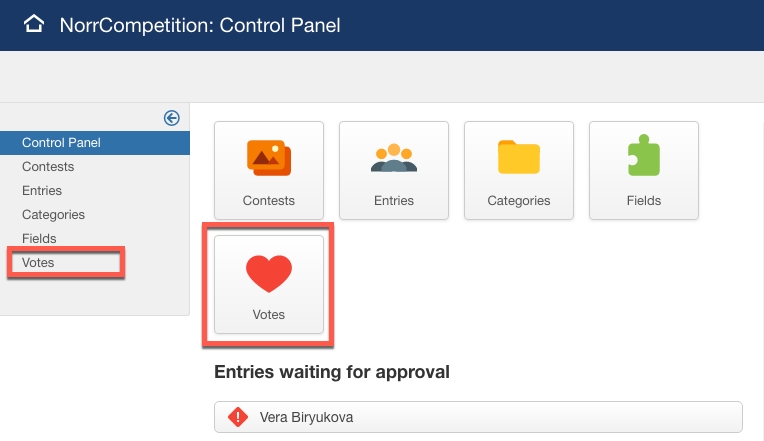This screenshot has height=441, width=764.
Task: Click the Contests label below the picture icon
Action: pos(269,201)
